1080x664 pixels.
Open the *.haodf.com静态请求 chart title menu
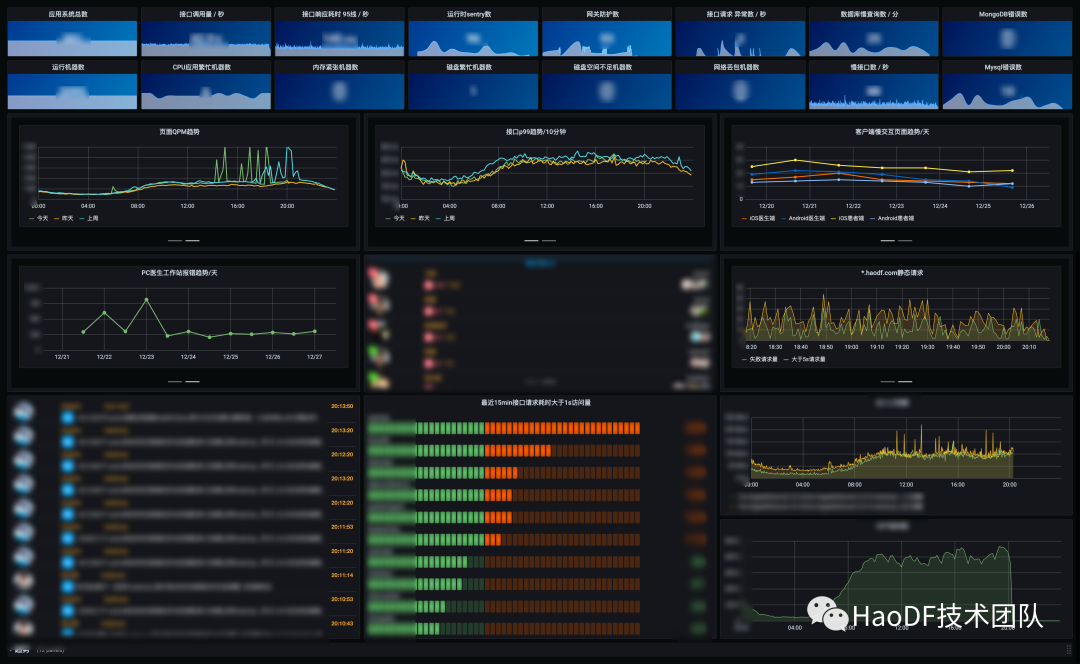point(892,273)
